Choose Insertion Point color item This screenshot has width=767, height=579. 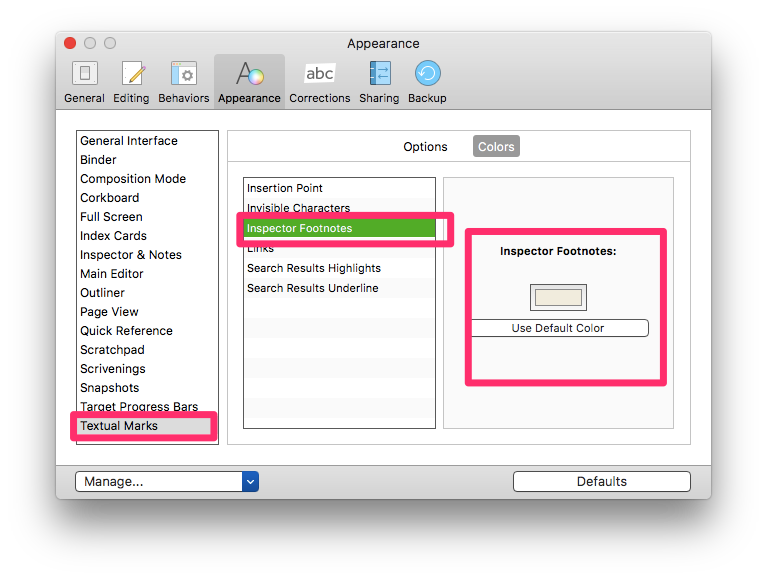[339, 188]
